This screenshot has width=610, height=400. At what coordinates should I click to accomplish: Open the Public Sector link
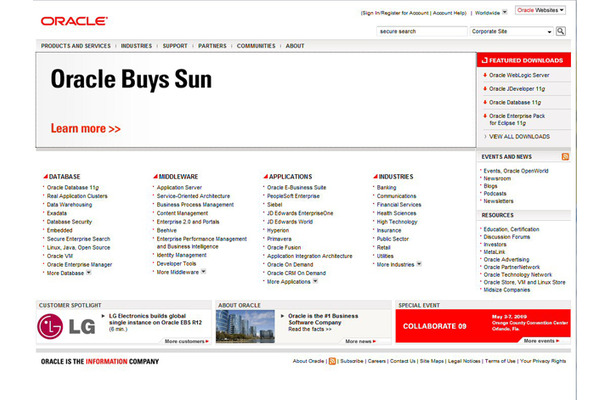(393, 239)
